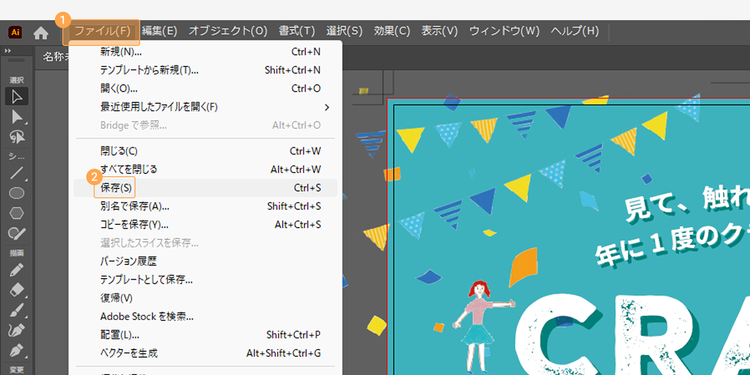Choose 配置(L)... menu item
Viewport: 750px width, 375px height.
206,334
